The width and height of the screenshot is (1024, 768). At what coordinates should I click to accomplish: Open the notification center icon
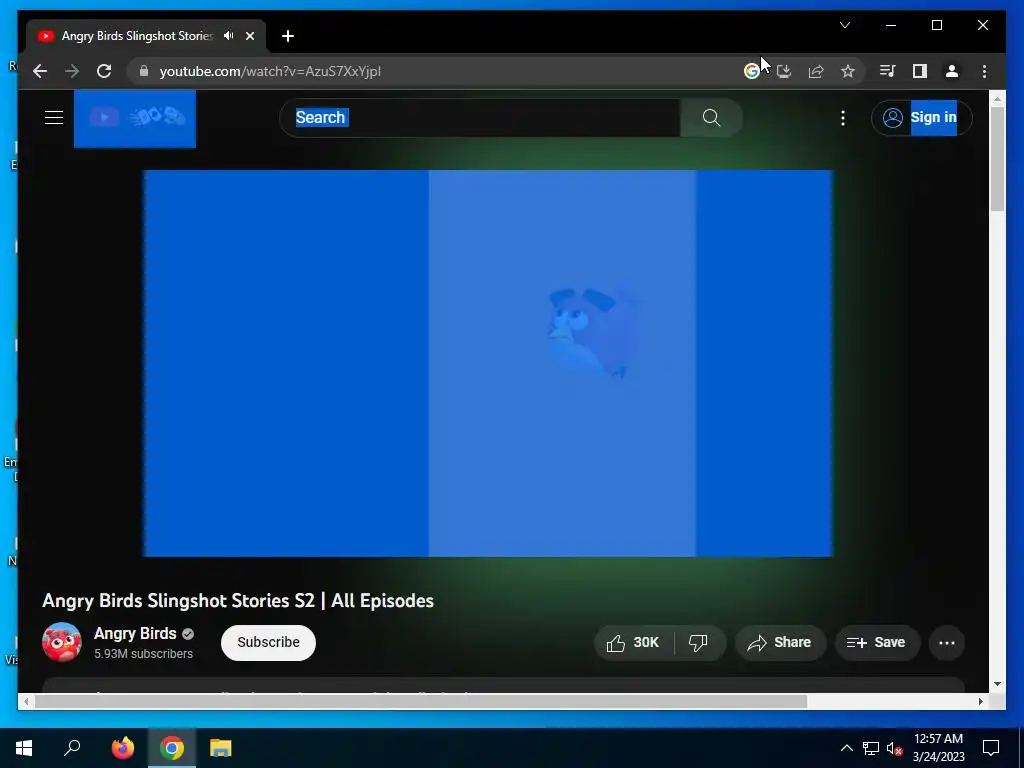tap(991, 748)
